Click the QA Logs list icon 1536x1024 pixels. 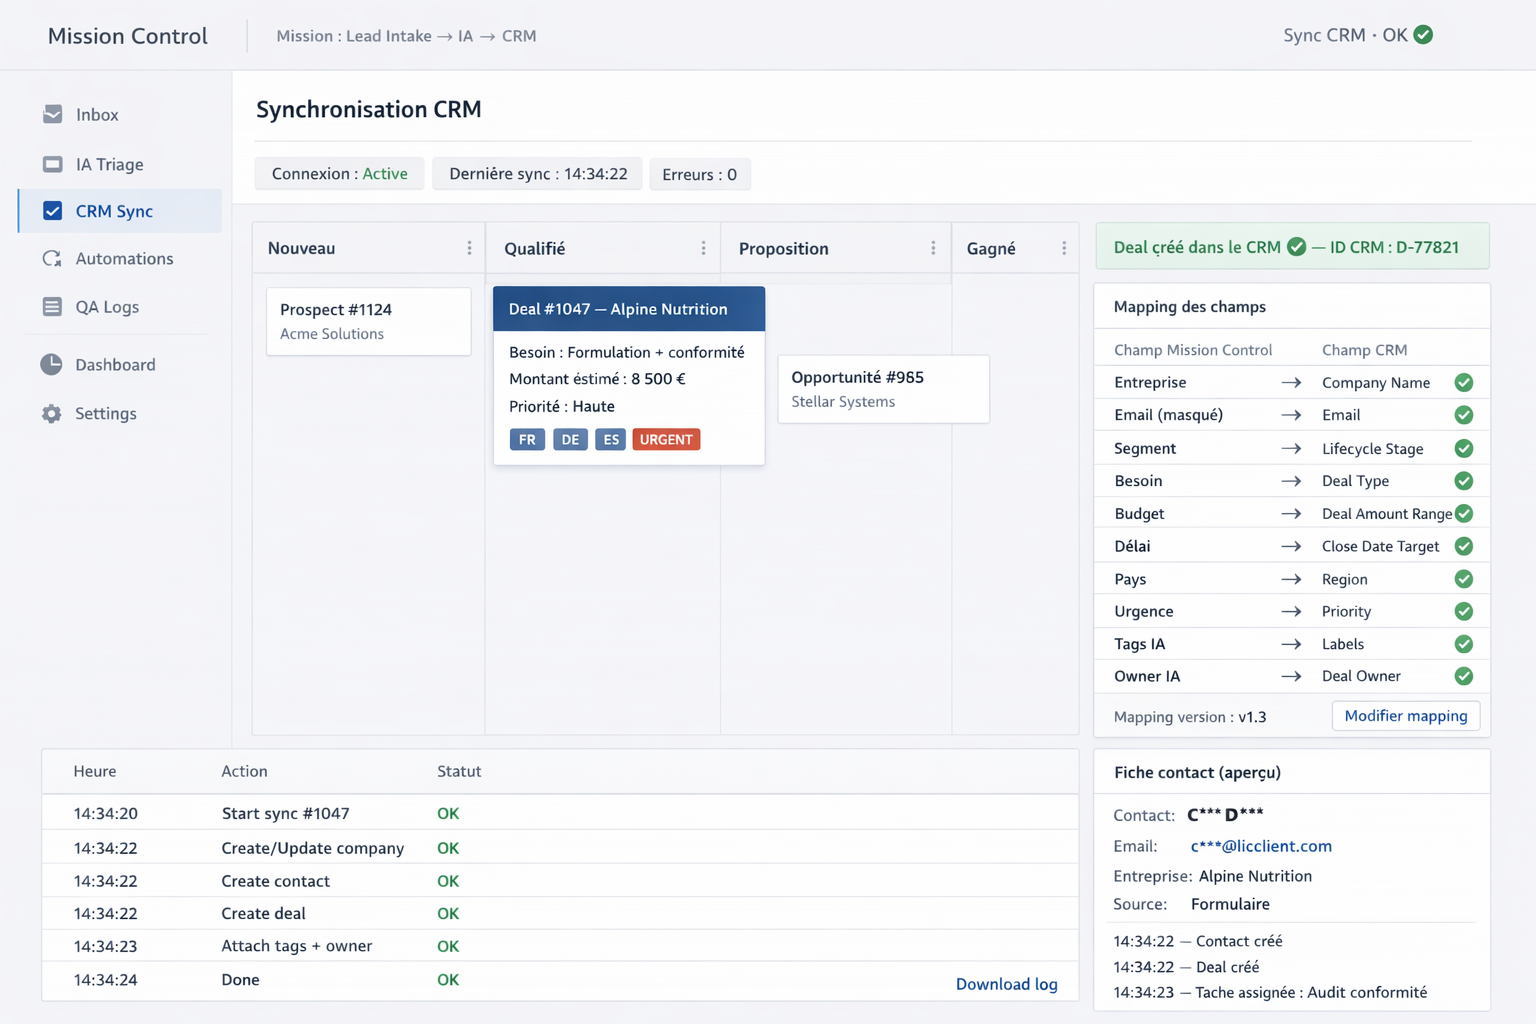52,307
